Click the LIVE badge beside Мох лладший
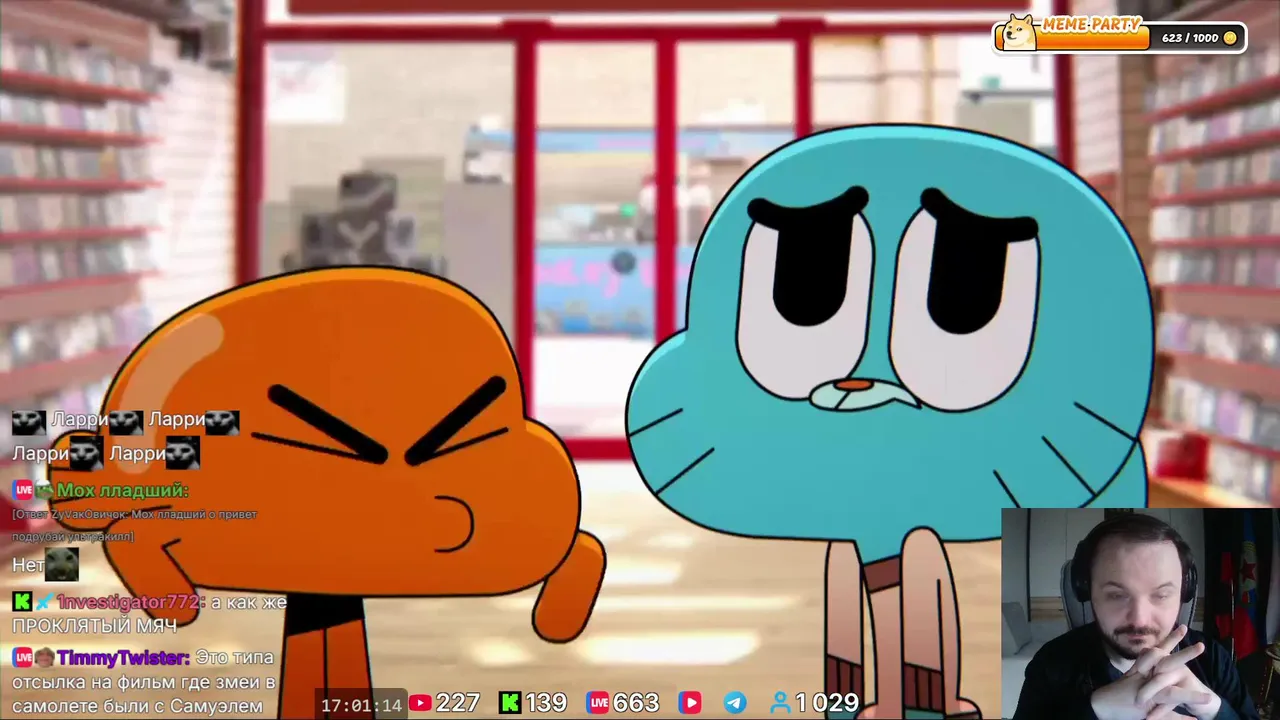The image size is (1280, 720). tap(22, 490)
